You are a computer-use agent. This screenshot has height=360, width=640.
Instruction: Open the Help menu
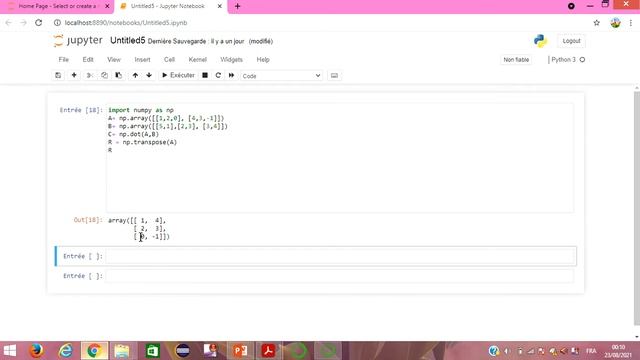pyautogui.click(x=263, y=60)
